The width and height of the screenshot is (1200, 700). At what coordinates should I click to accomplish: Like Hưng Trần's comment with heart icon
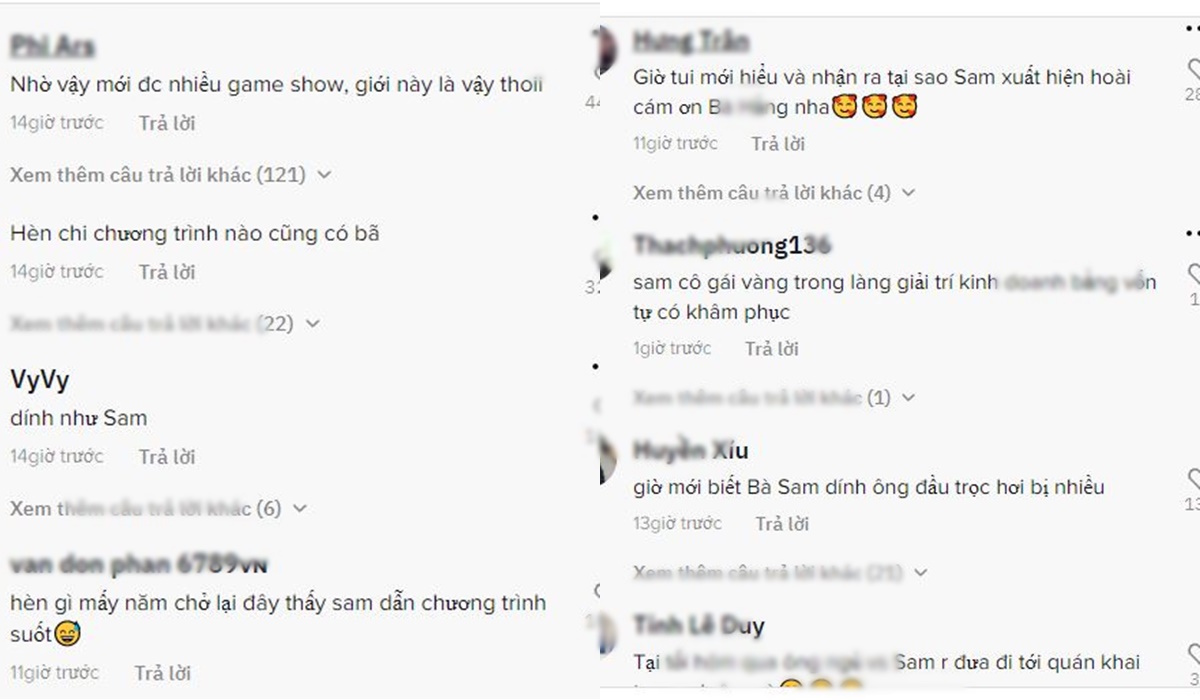click(x=1193, y=69)
